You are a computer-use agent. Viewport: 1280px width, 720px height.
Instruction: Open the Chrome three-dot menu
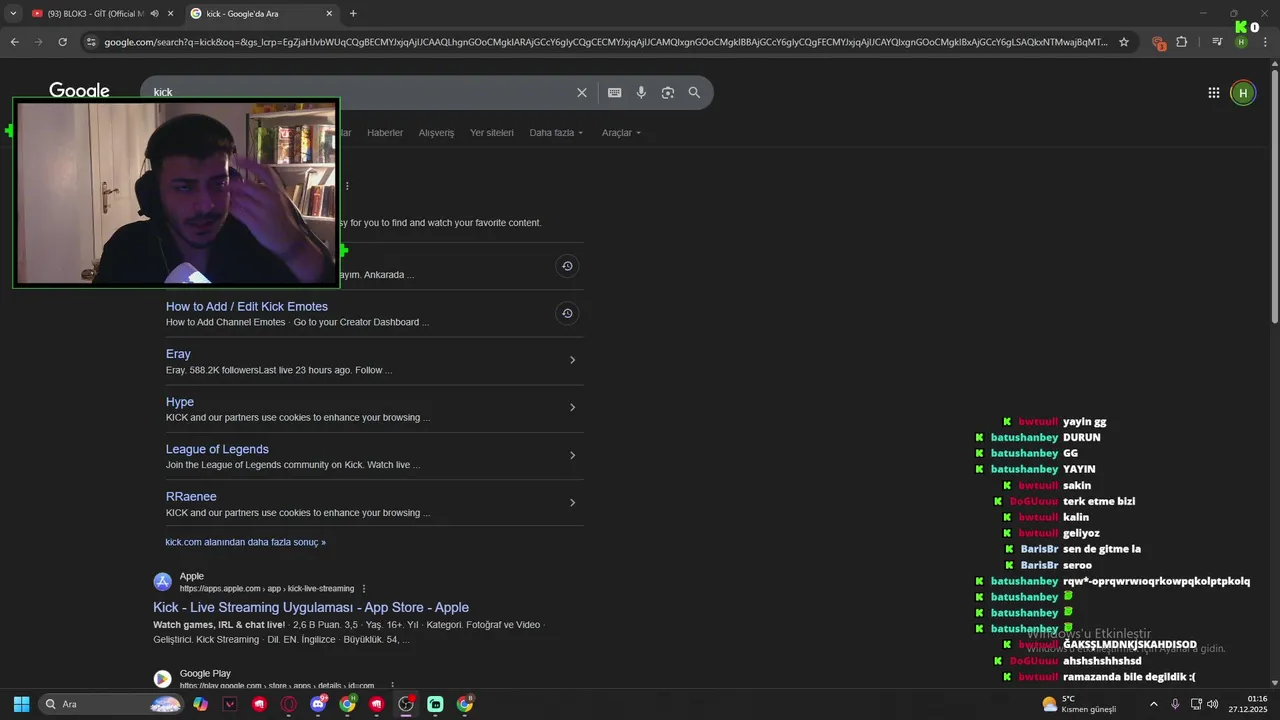[x=1265, y=42]
